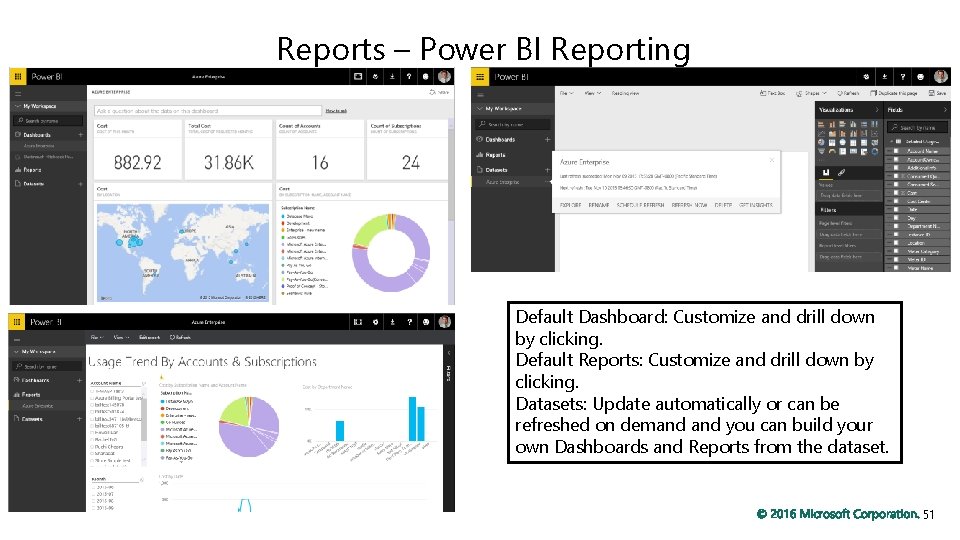Check 2015-07 in the Month slicer
This screenshot has width=960, height=540.
click(x=93, y=494)
